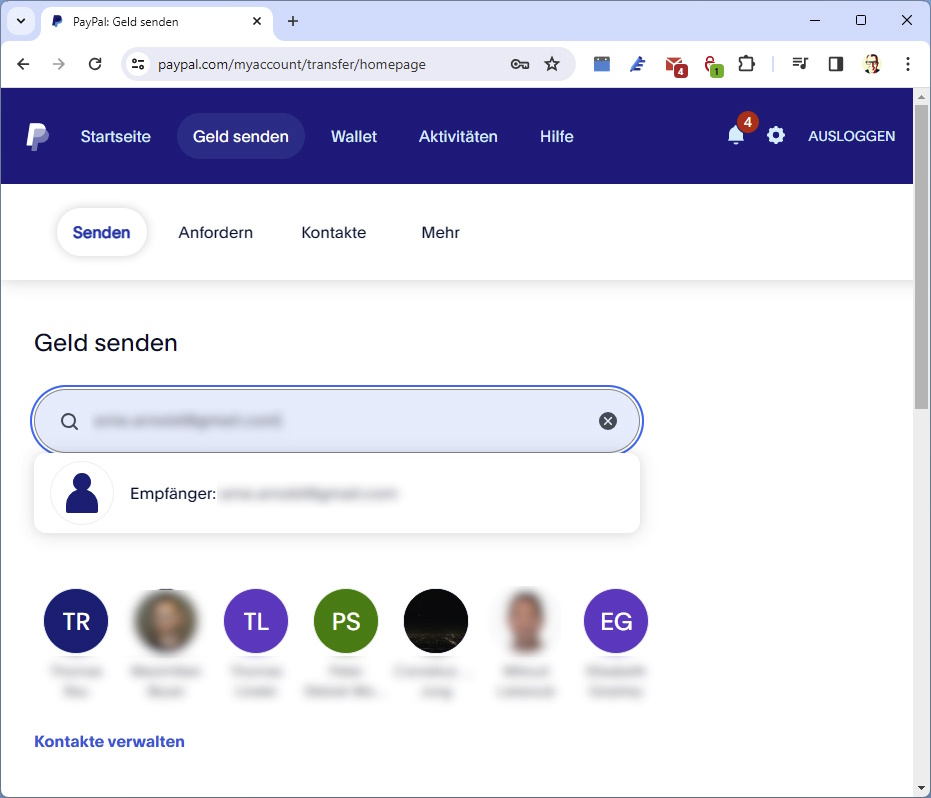
Task: Select the suggested Empfänger result
Action: (x=337, y=493)
